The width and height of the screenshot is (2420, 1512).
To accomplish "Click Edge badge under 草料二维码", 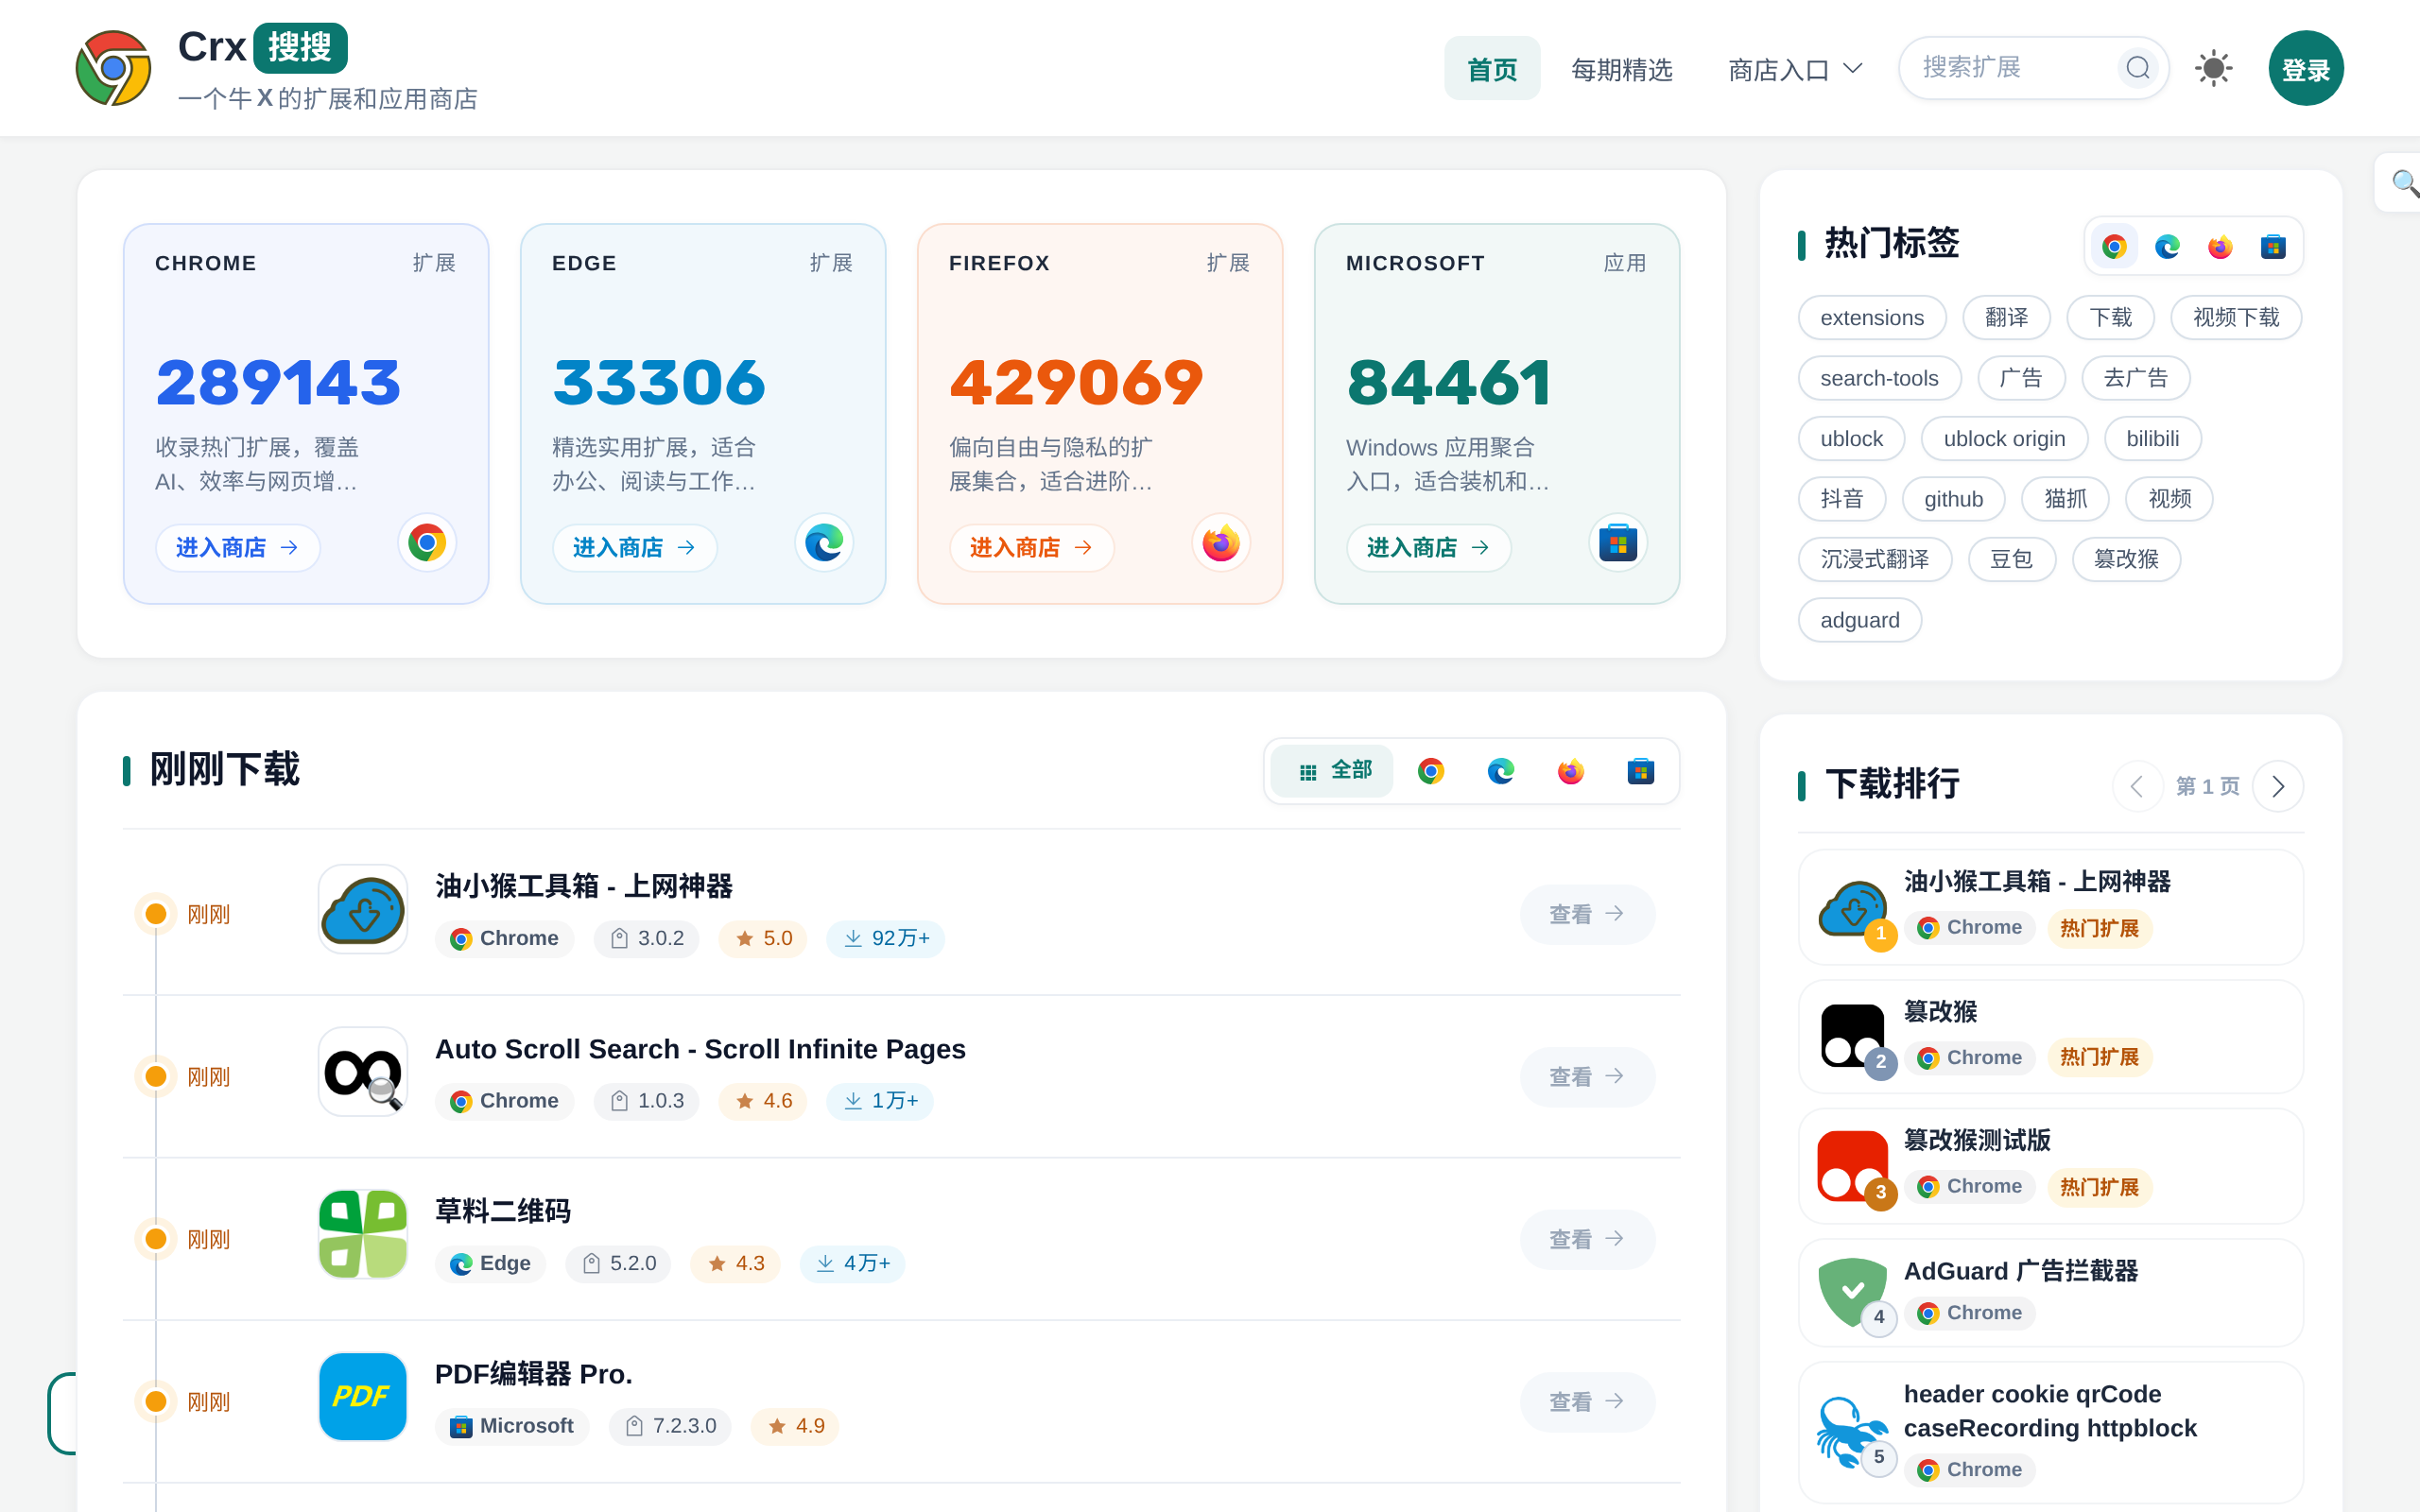I will [x=490, y=1264].
